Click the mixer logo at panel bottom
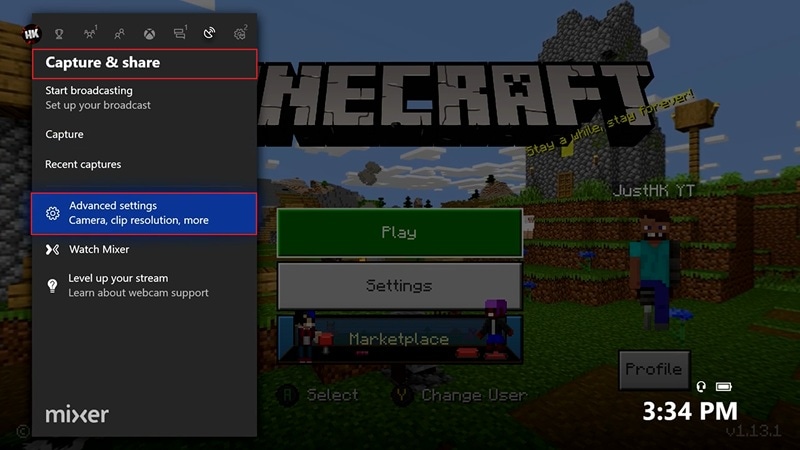 click(x=77, y=414)
